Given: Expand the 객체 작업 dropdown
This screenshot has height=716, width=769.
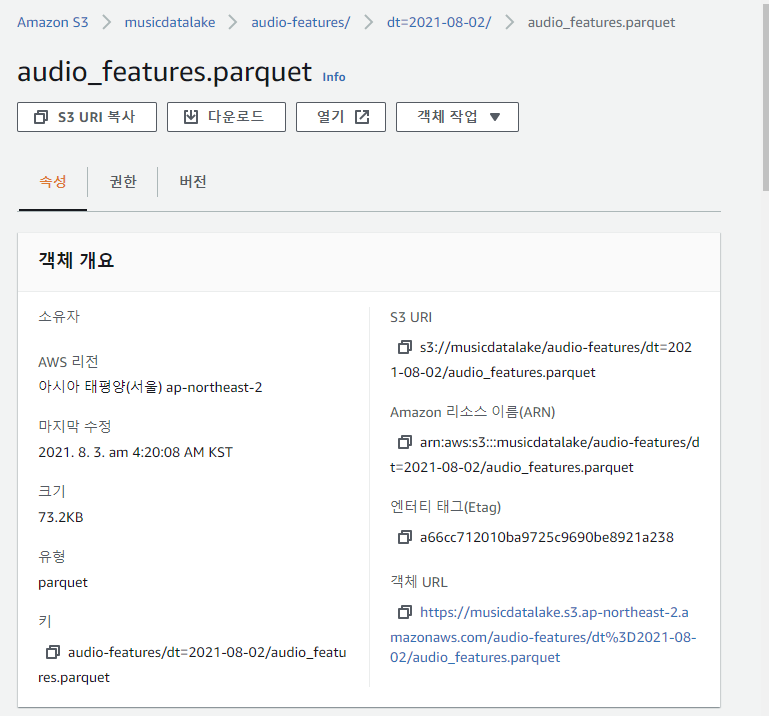Looking at the screenshot, I should 457,117.
